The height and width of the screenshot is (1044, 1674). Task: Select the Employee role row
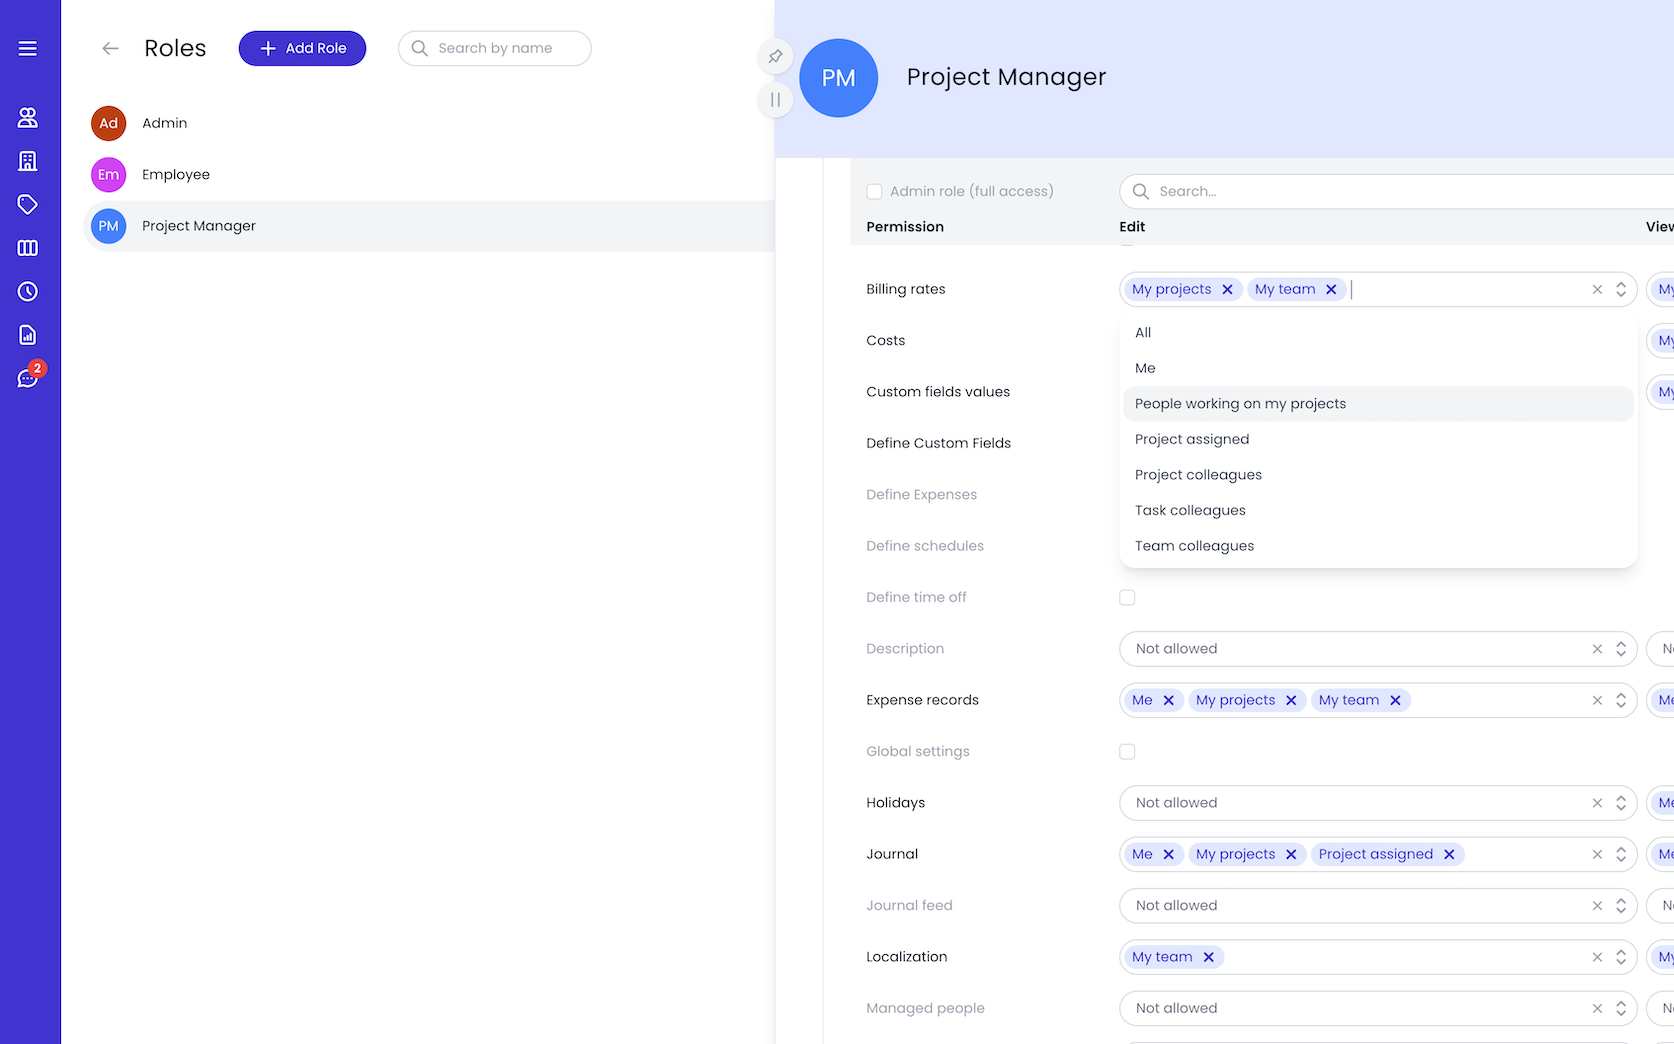(429, 174)
